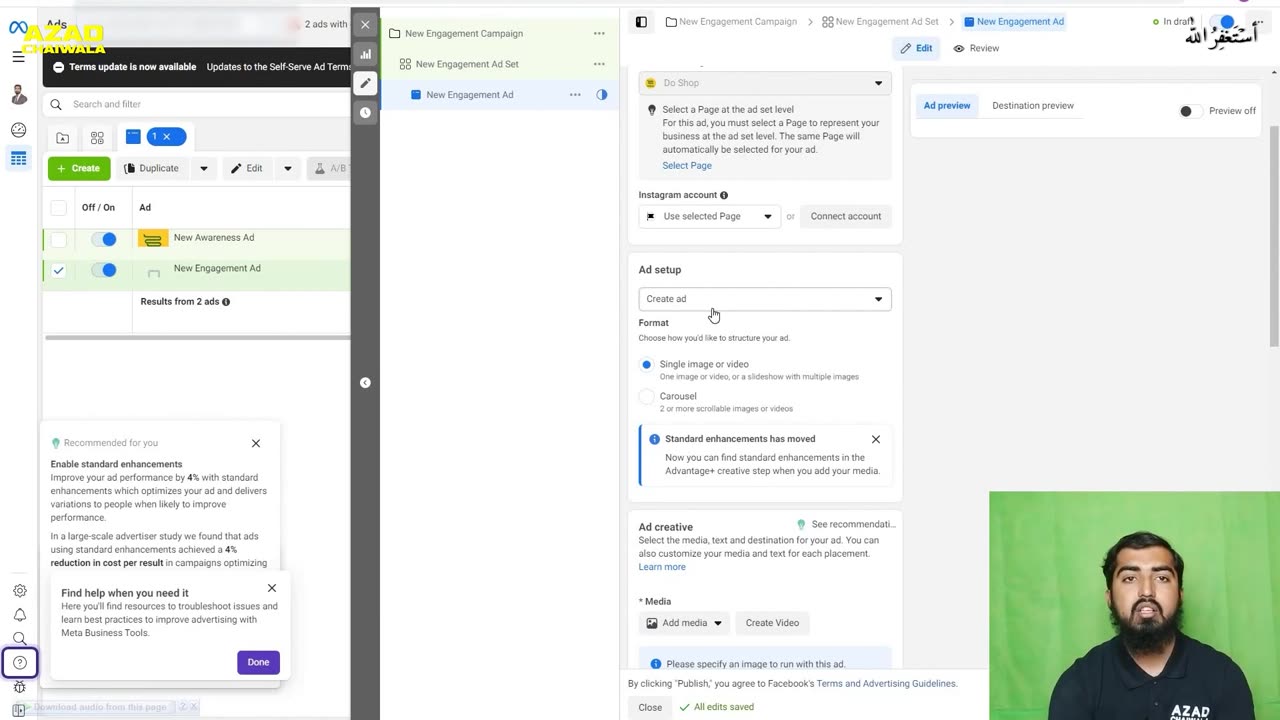Close the editing side panel with X

[x=365, y=25]
